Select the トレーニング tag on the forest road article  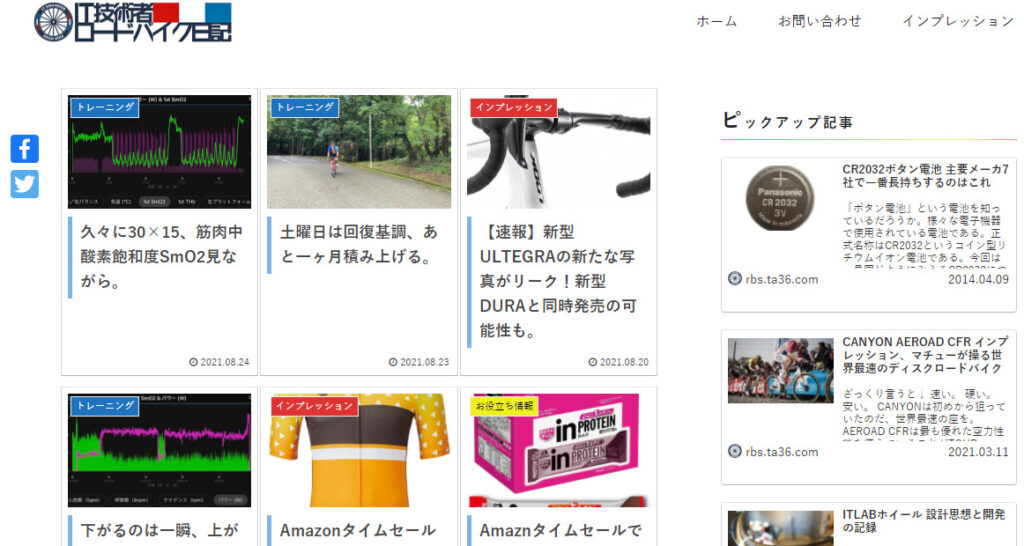click(x=304, y=107)
